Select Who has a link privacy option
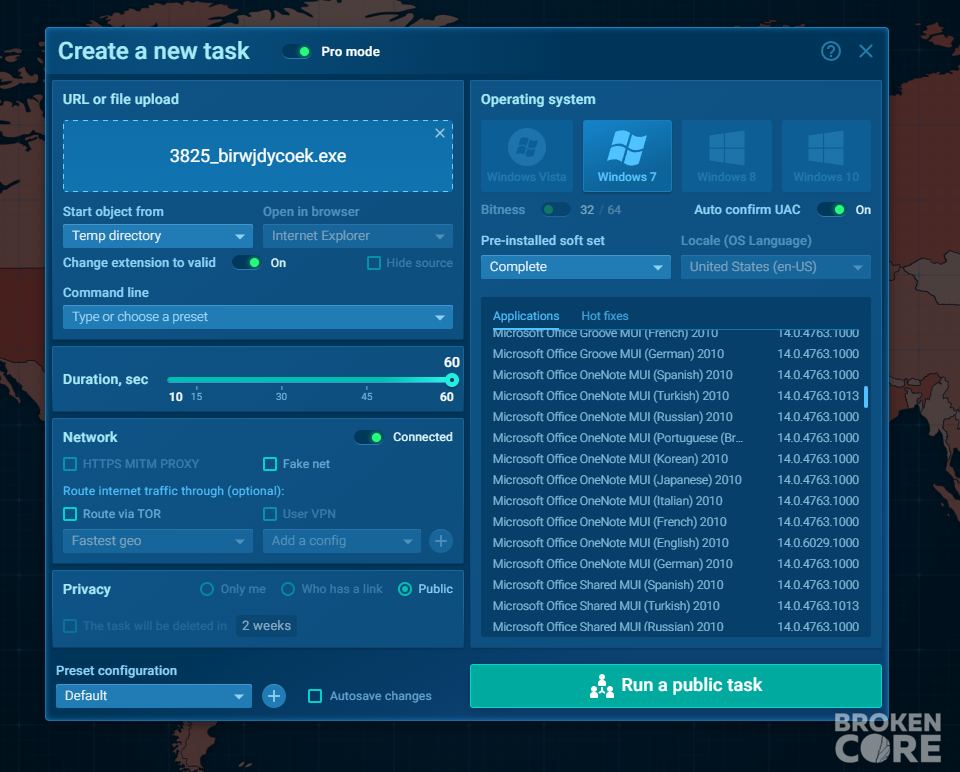 click(x=288, y=589)
